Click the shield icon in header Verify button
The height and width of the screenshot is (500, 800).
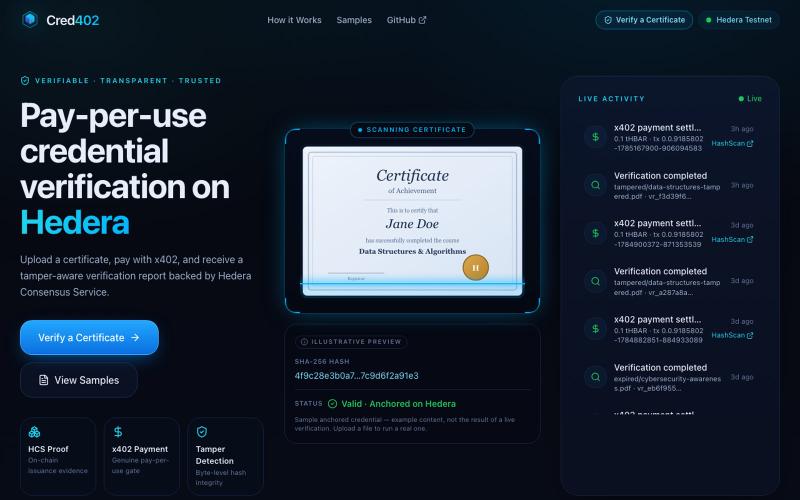coord(608,20)
